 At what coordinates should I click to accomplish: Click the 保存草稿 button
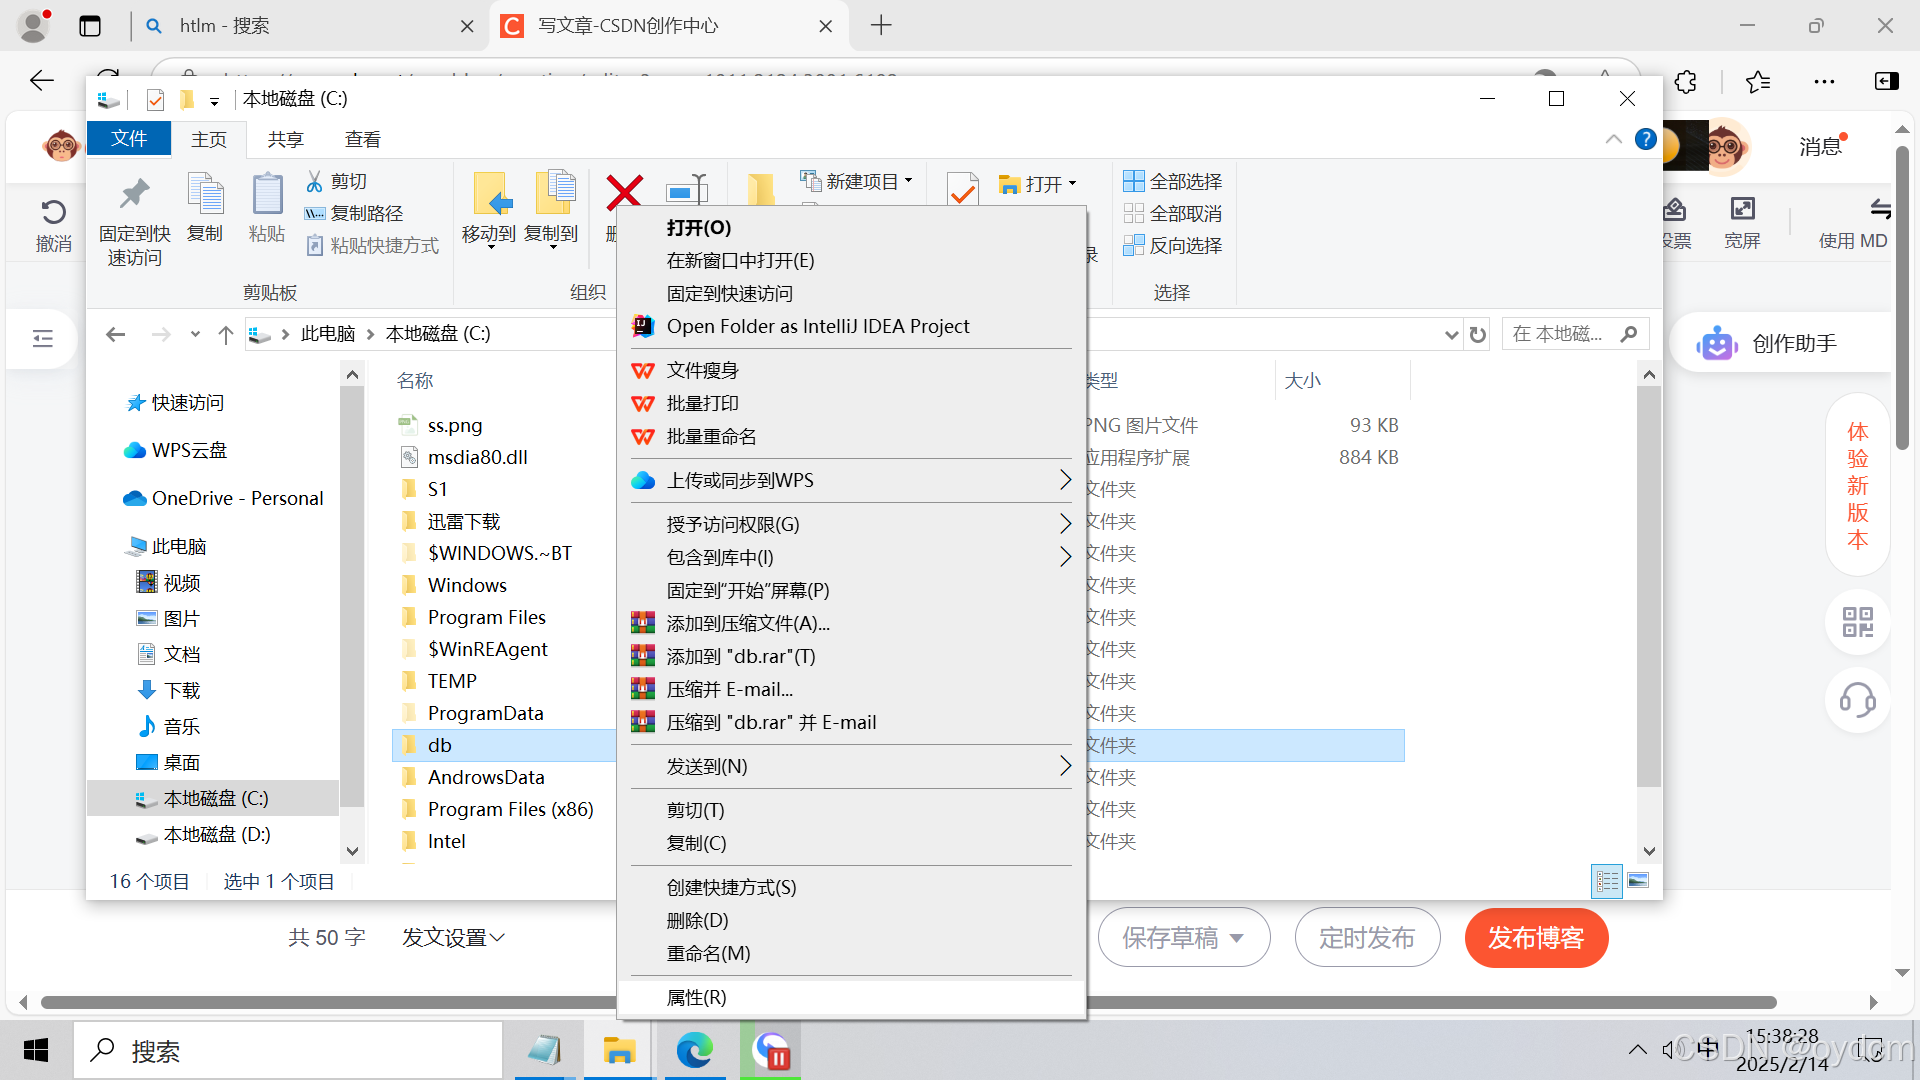[x=1183, y=937]
